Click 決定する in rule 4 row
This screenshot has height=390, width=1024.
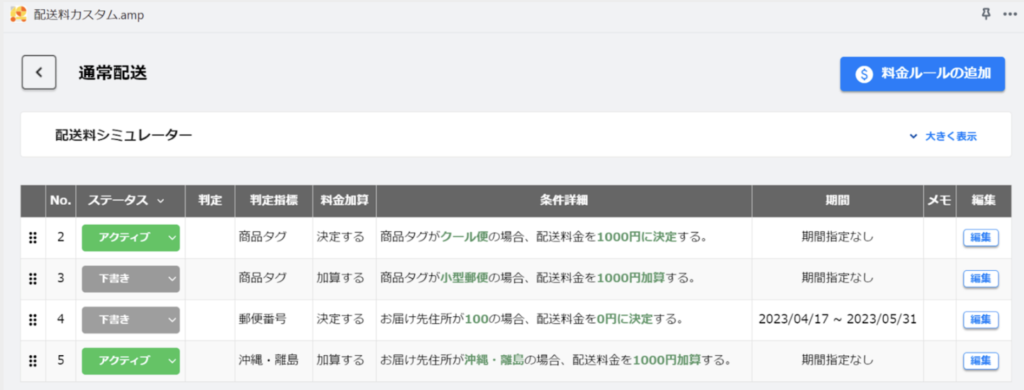tap(340, 319)
